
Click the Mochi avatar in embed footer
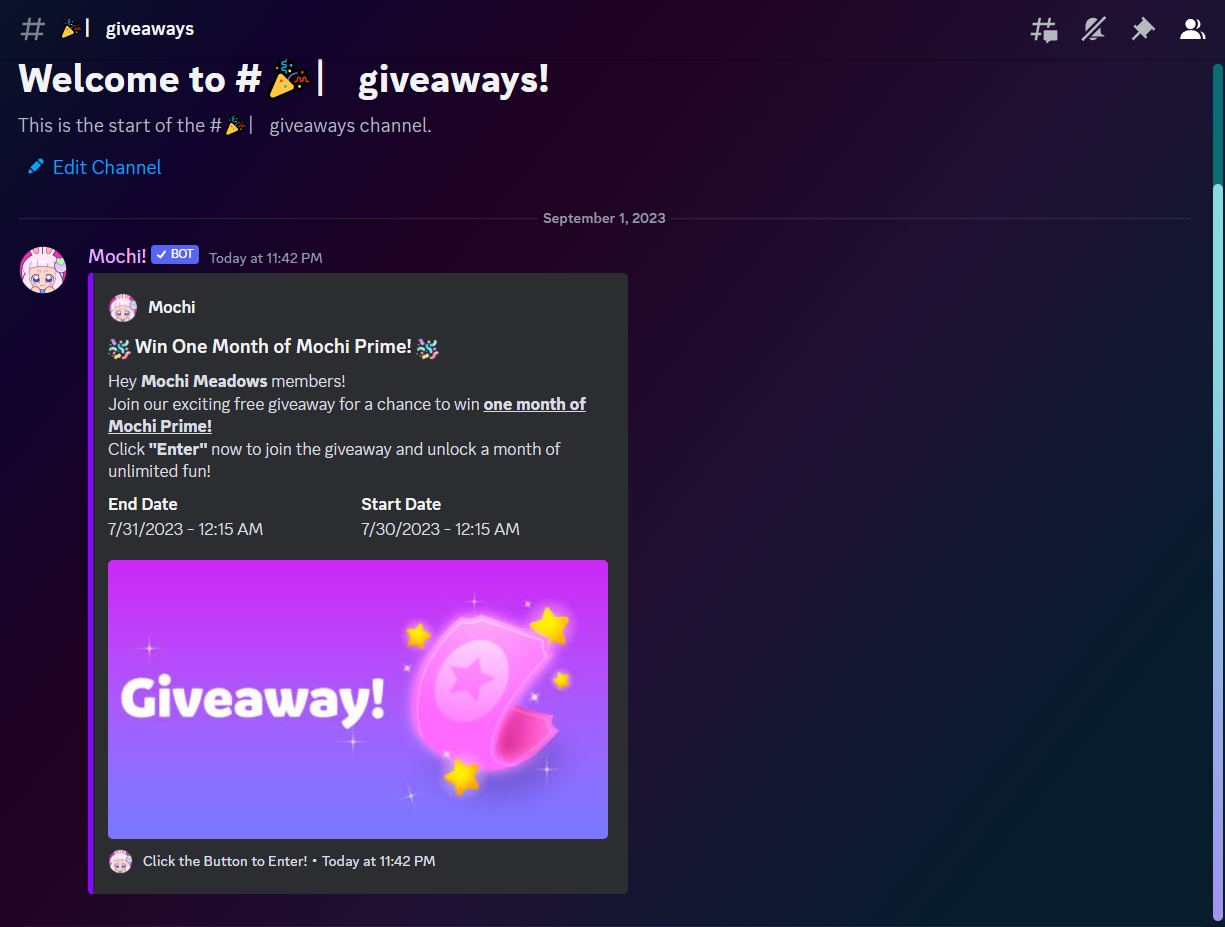click(x=120, y=861)
